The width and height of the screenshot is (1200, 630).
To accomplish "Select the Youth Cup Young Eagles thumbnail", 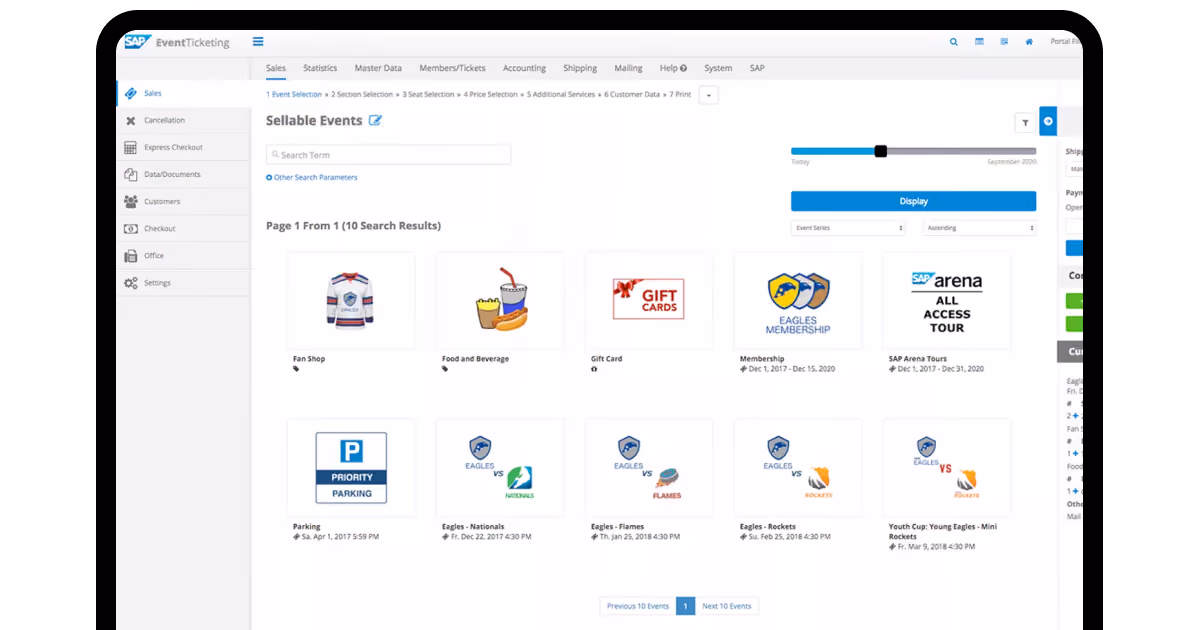I will 947,468.
